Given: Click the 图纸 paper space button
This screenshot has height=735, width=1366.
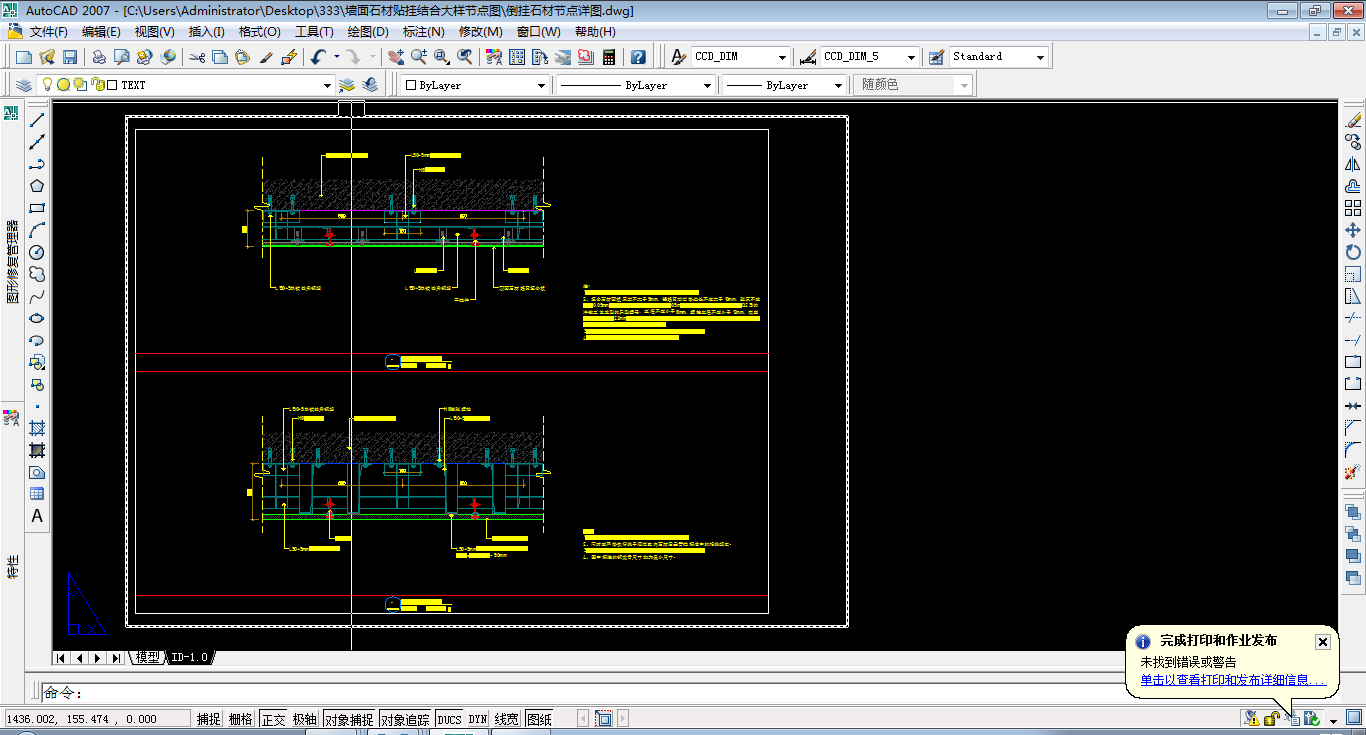Looking at the screenshot, I should tap(539, 718).
